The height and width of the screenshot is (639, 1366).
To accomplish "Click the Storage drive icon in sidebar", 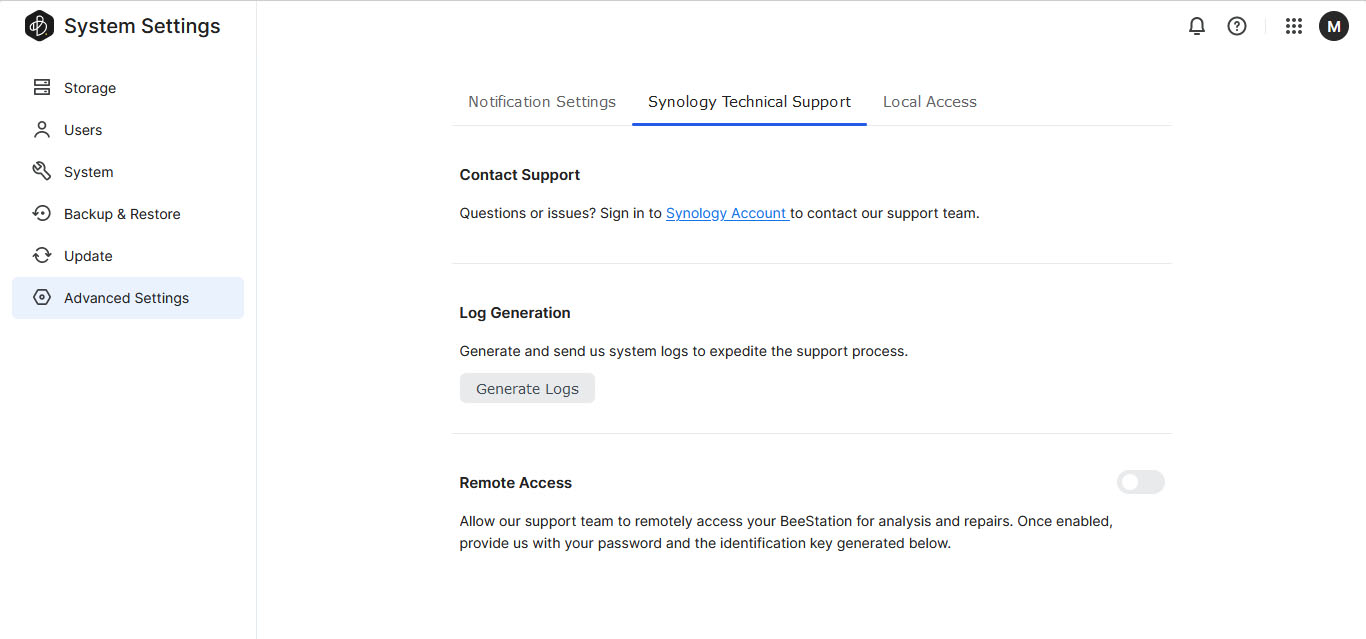I will 42,88.
